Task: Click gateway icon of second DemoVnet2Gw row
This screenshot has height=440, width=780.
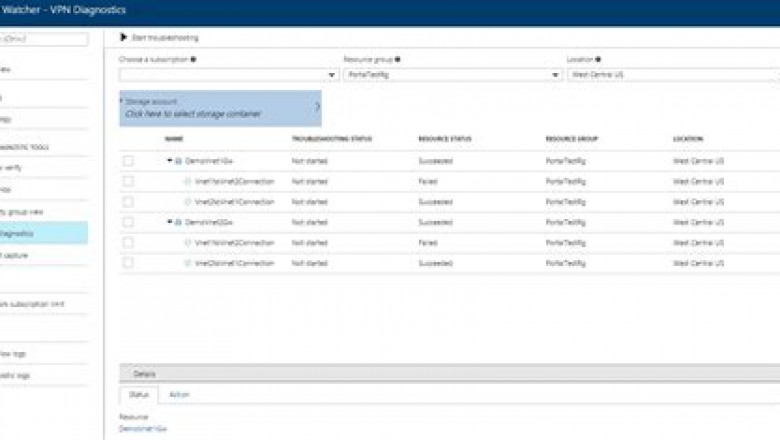Action: pos(178,222)
